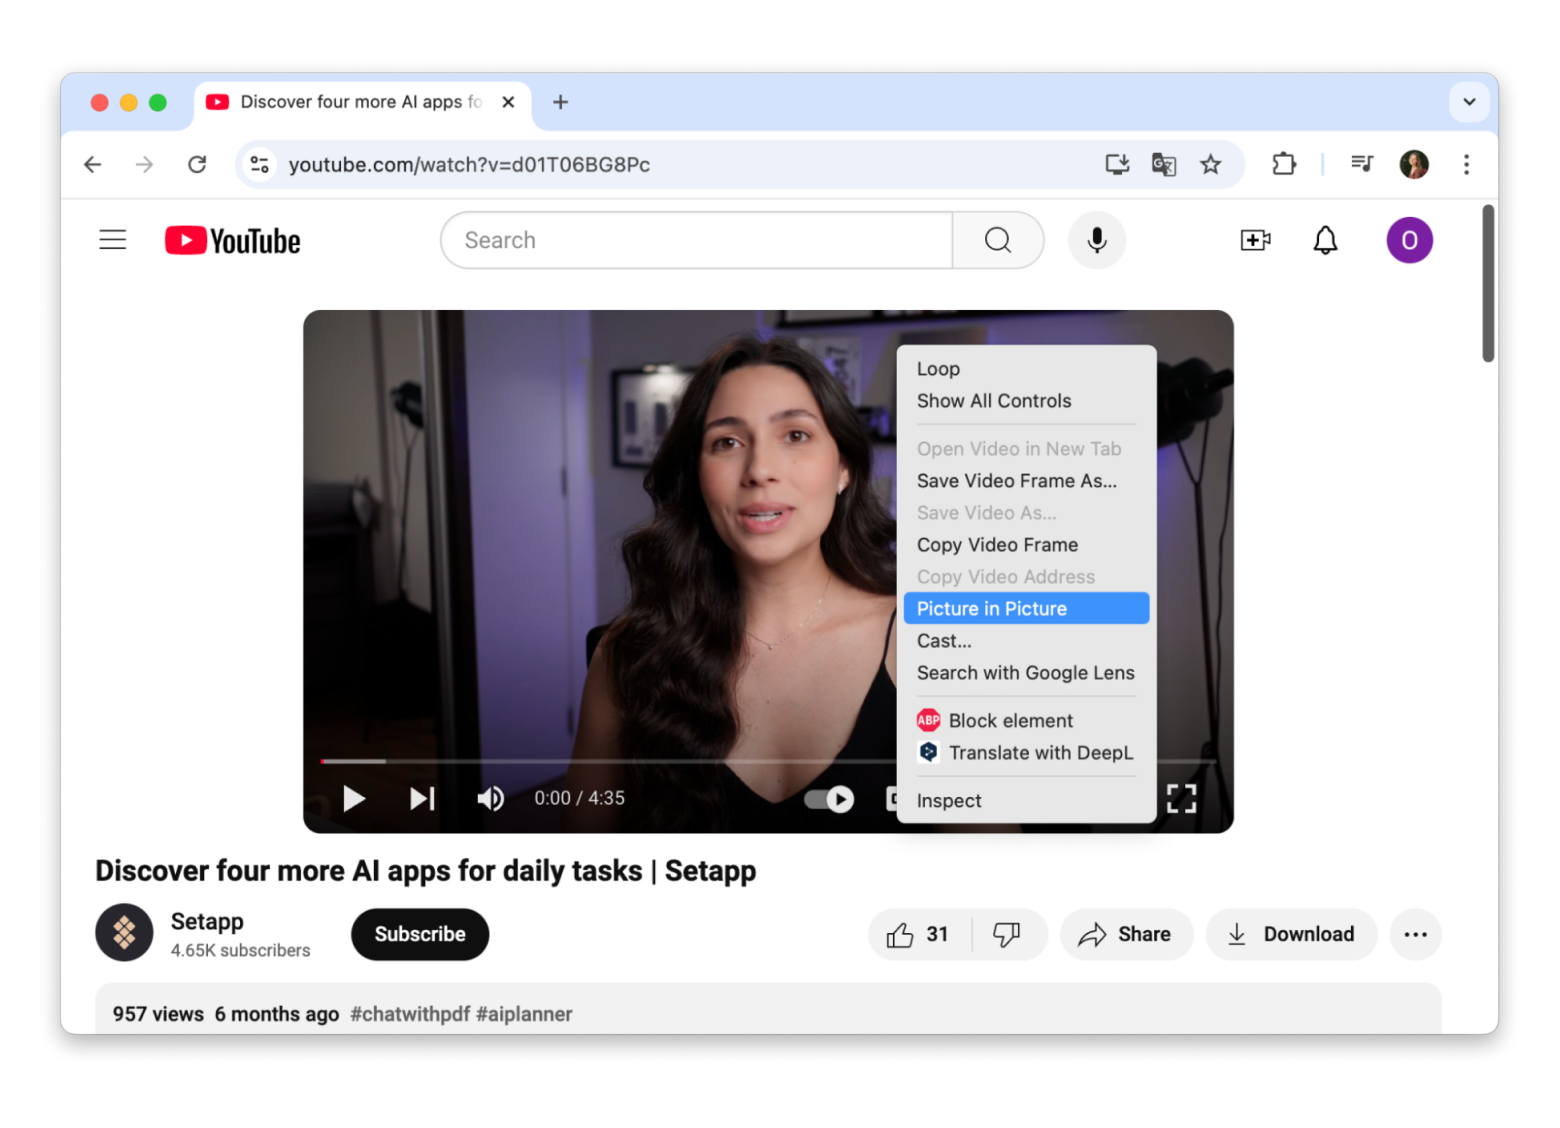Reload the YouTube page

(x=197, y=164)
